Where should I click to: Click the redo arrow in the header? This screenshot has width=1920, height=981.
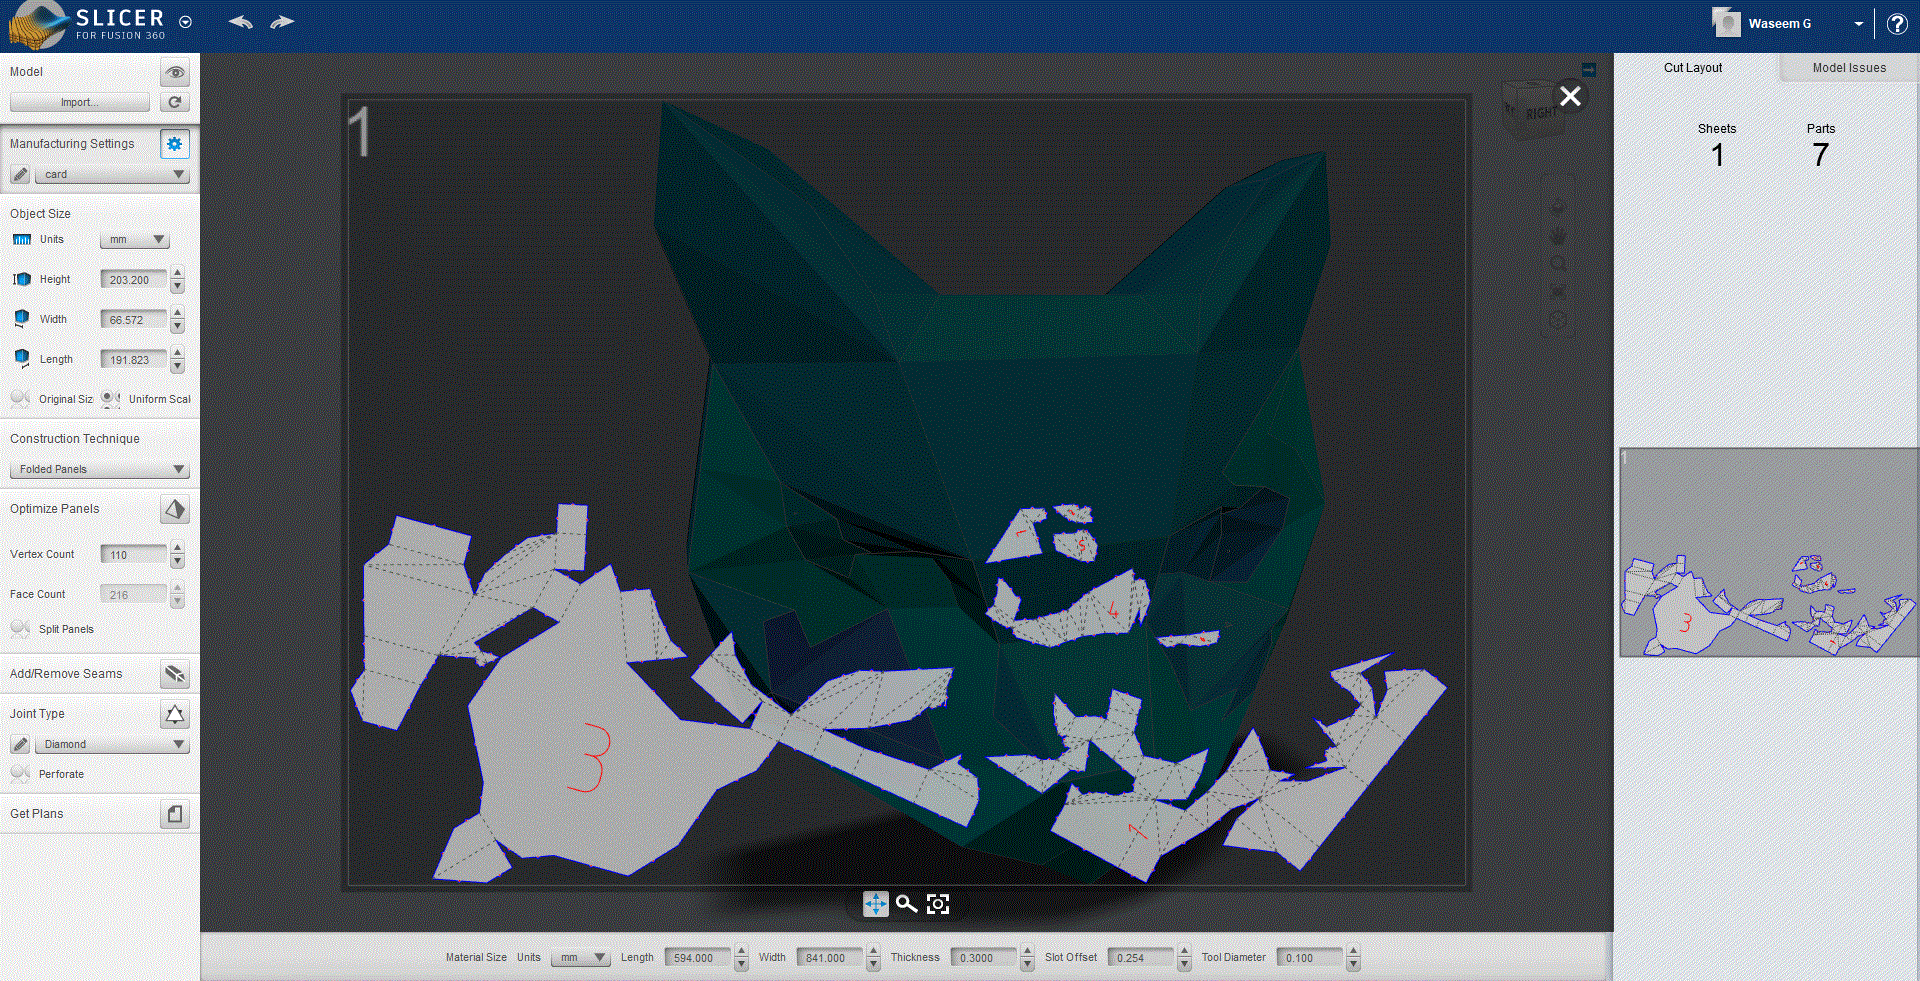[282, 22]
